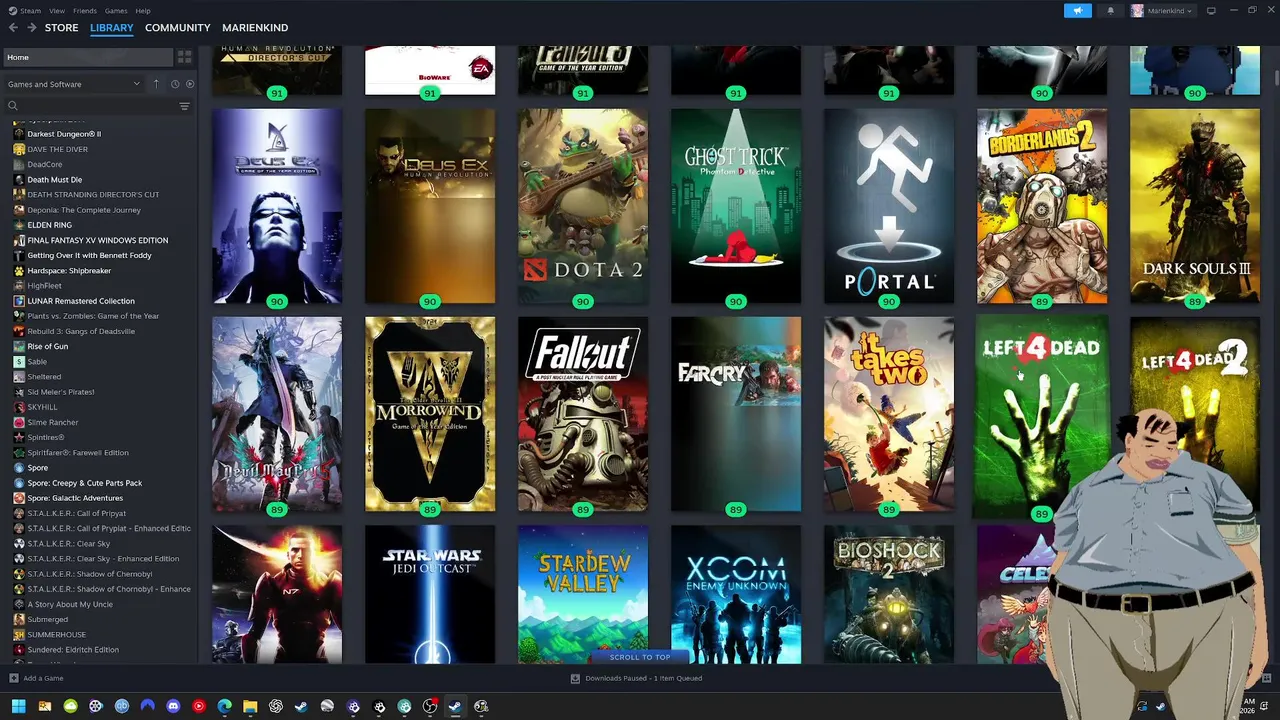The image size is (1280, 720).
Task: Switch to Big Picture mode icon
Action: point(1211,10)
